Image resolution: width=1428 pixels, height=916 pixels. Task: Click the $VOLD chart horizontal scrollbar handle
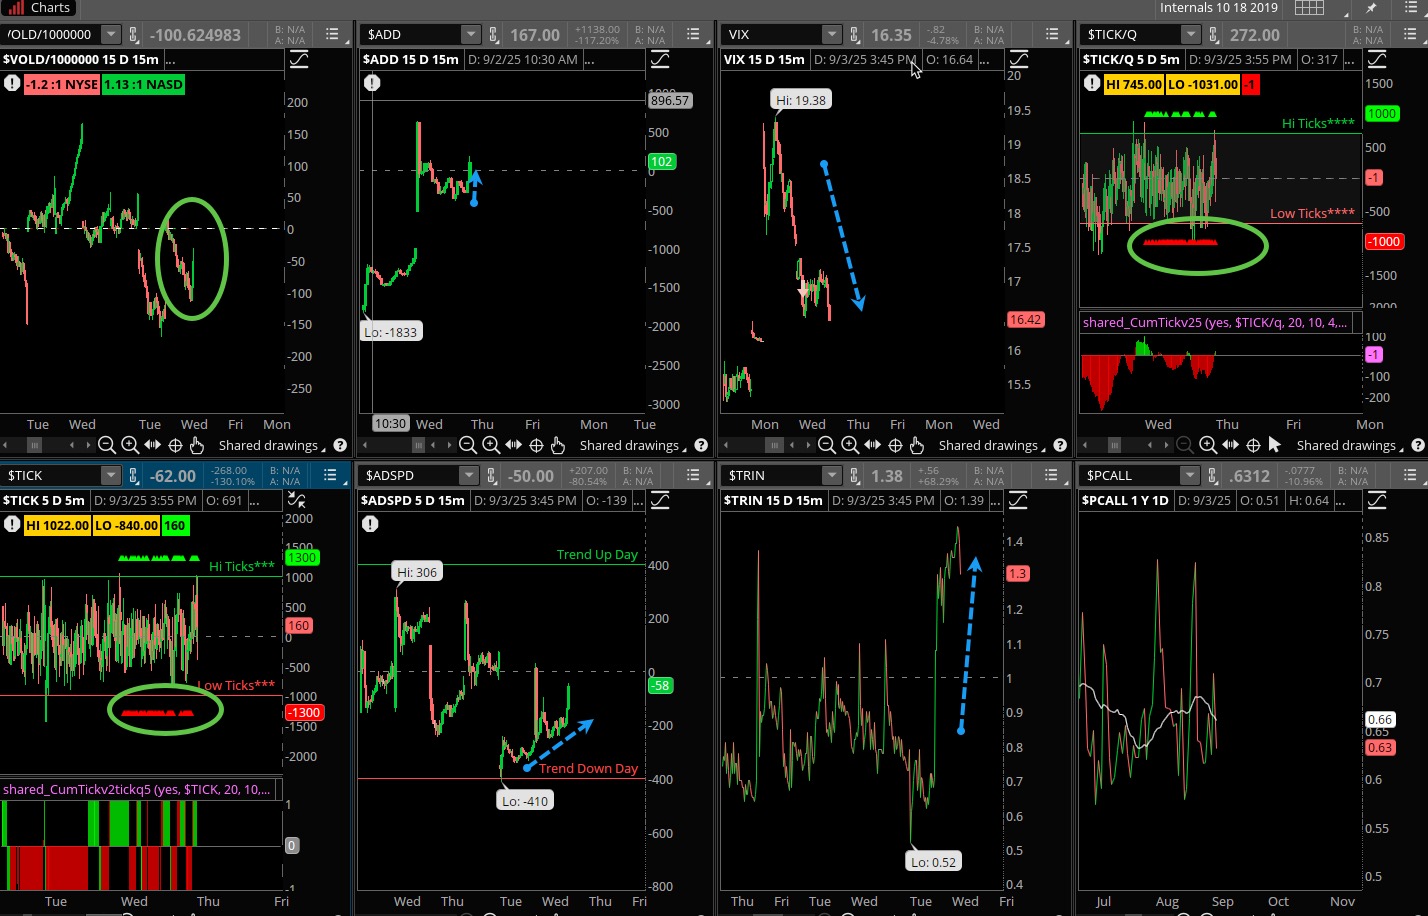pyautogui.click(x=35, y=445)
